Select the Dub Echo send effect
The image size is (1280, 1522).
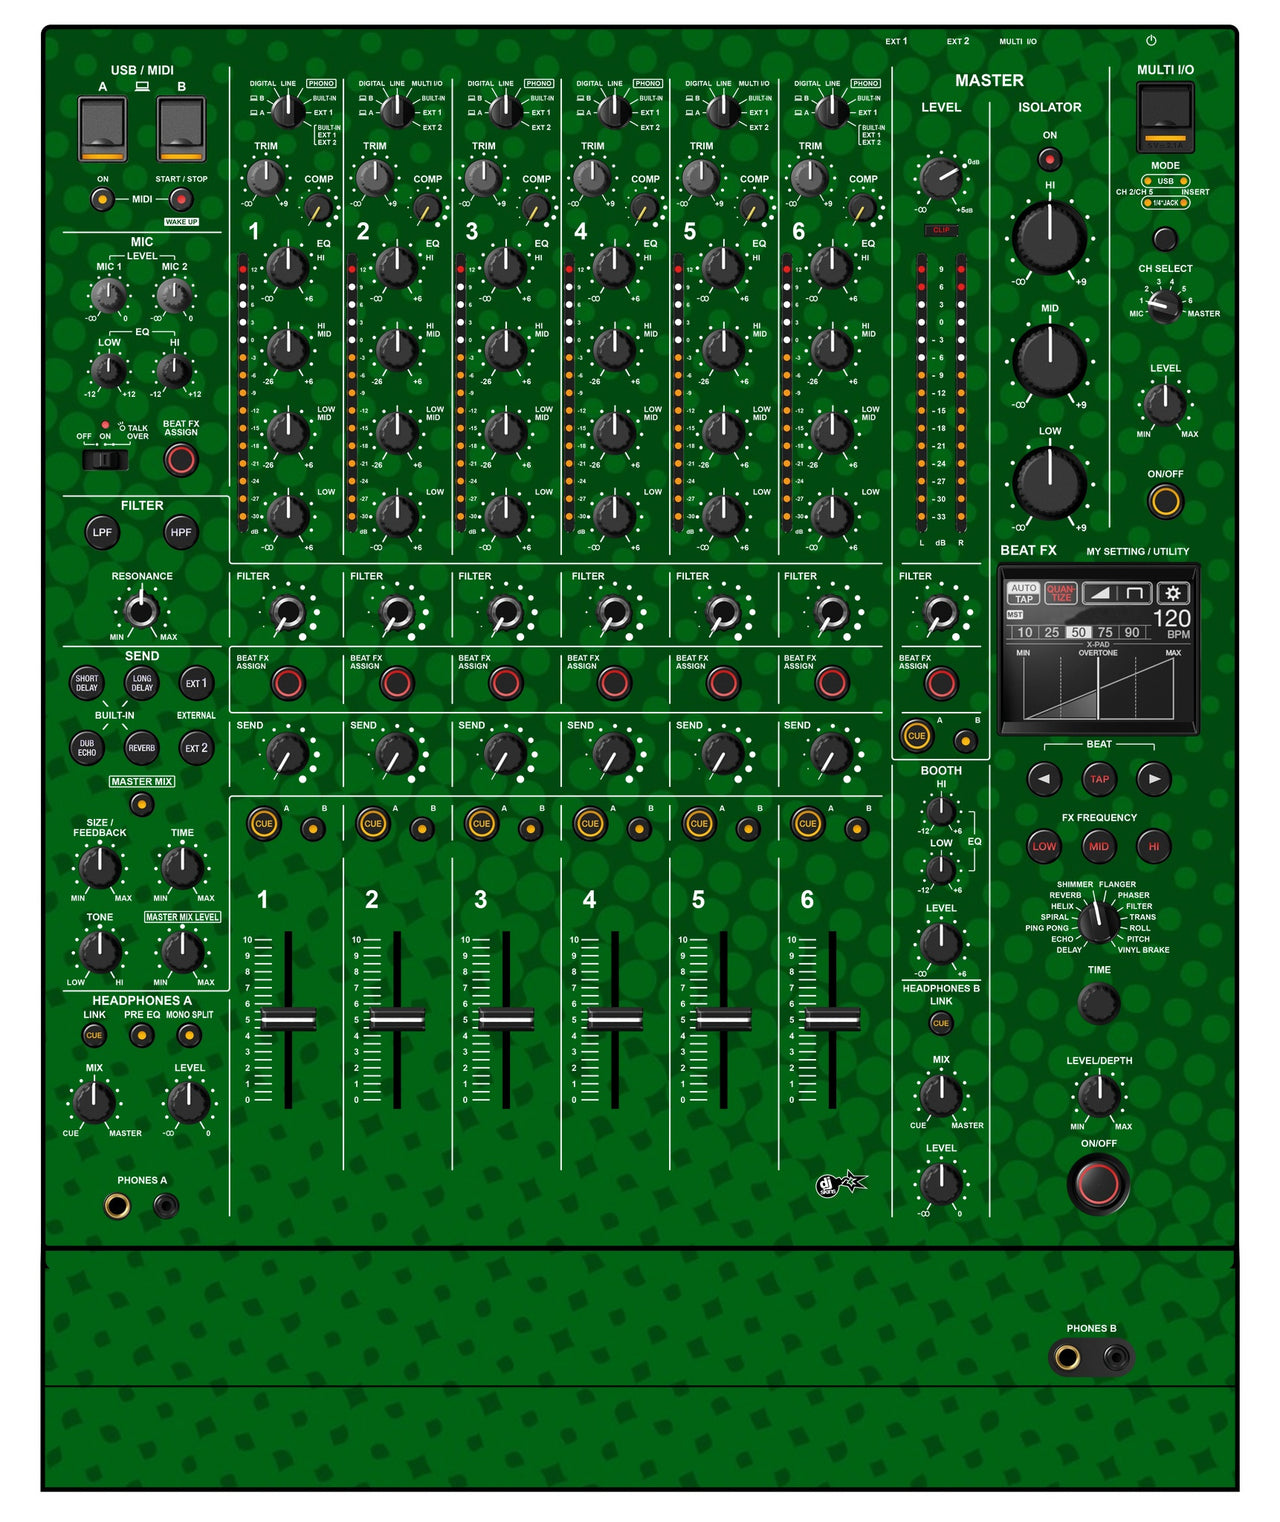pyautogui.click(x=87, y=747)
